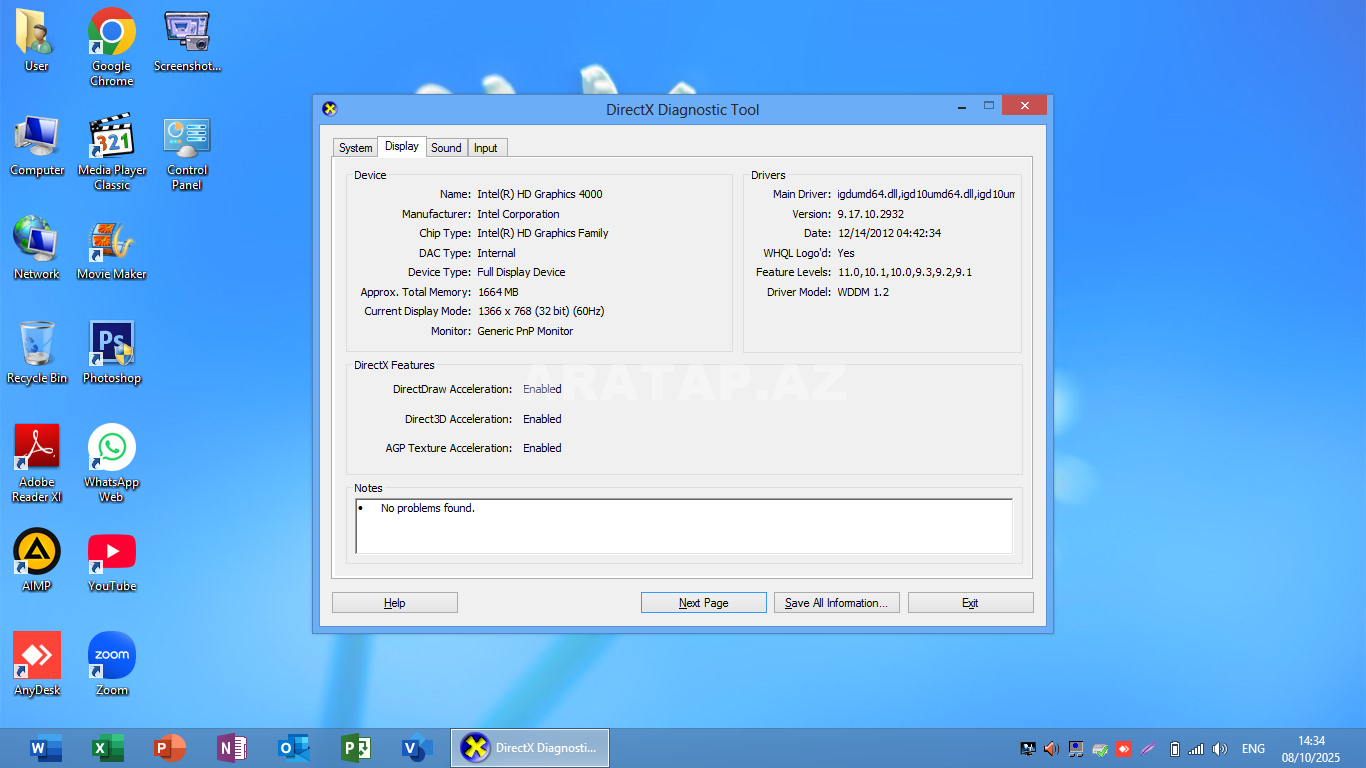1366x768 pixels.
Task: Click the AGP Texture Acceleration Enabled value
Action: (x=542, y=448)
